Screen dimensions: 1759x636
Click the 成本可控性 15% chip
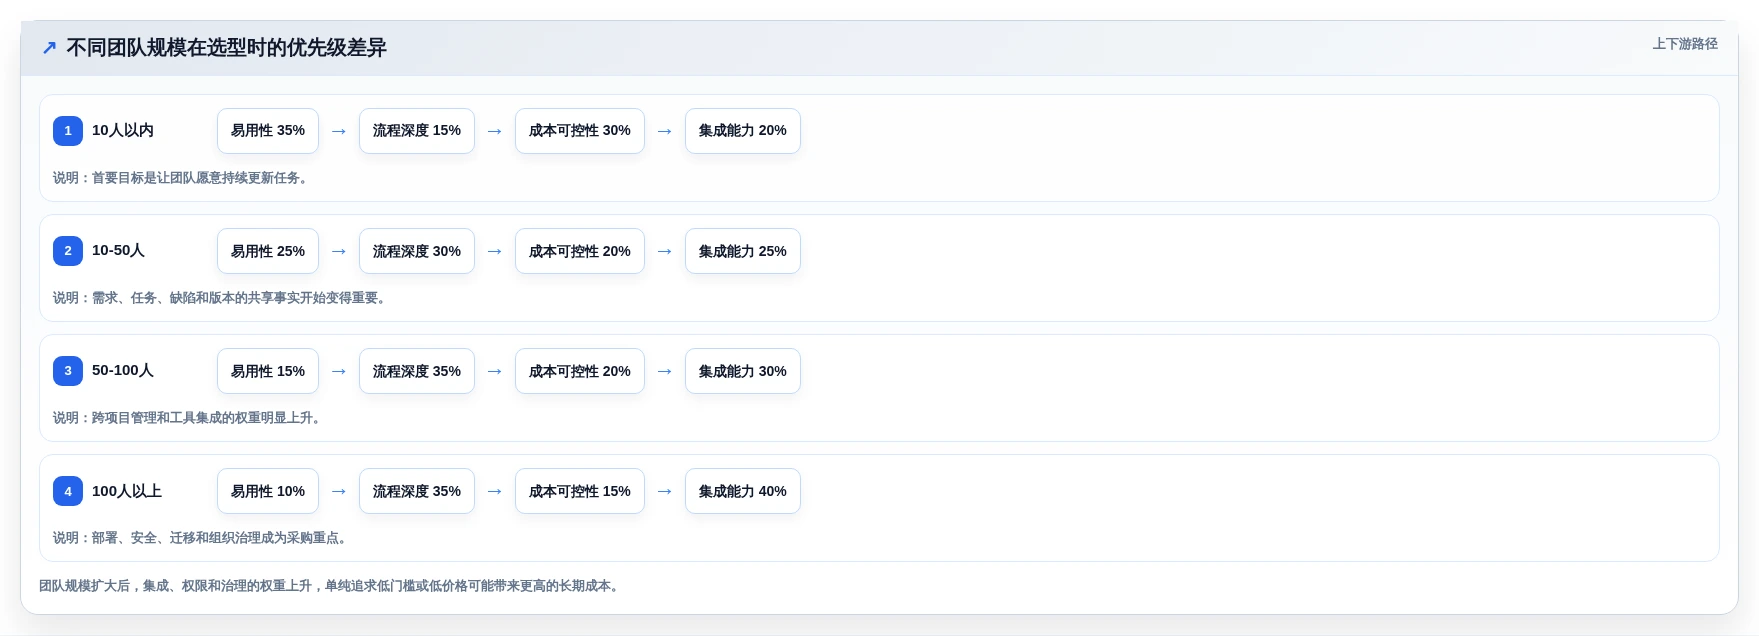pos(580,491)
